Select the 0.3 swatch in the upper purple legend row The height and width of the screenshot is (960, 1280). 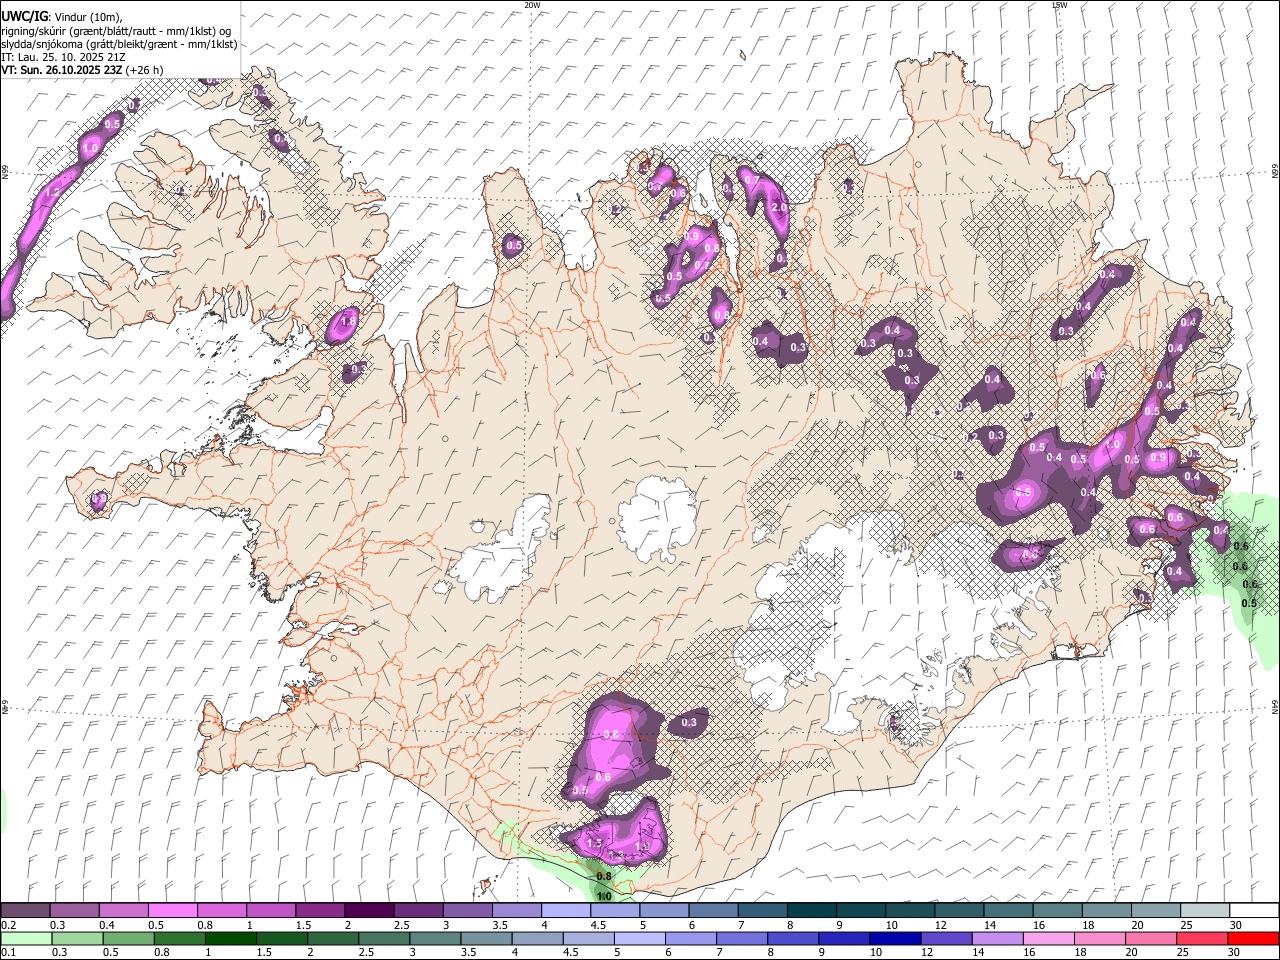tap(74, 910)
